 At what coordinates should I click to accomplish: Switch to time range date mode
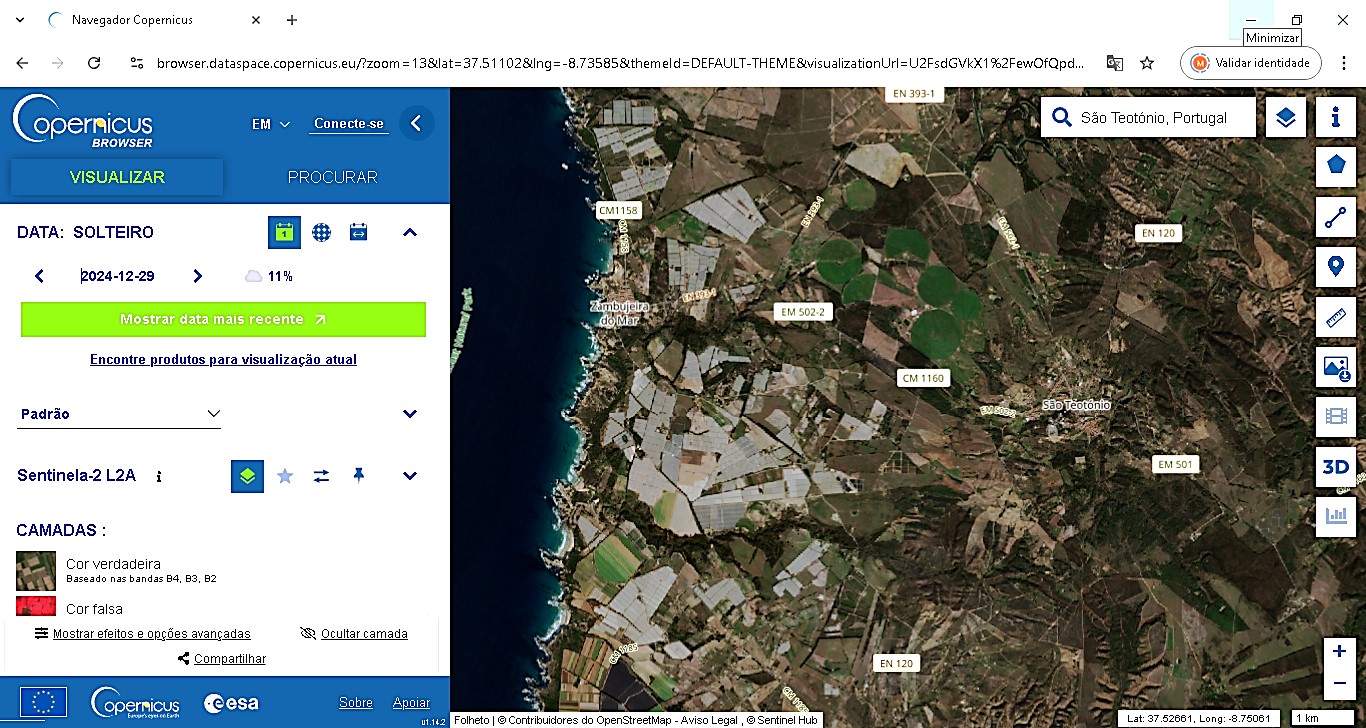(358, 232)
